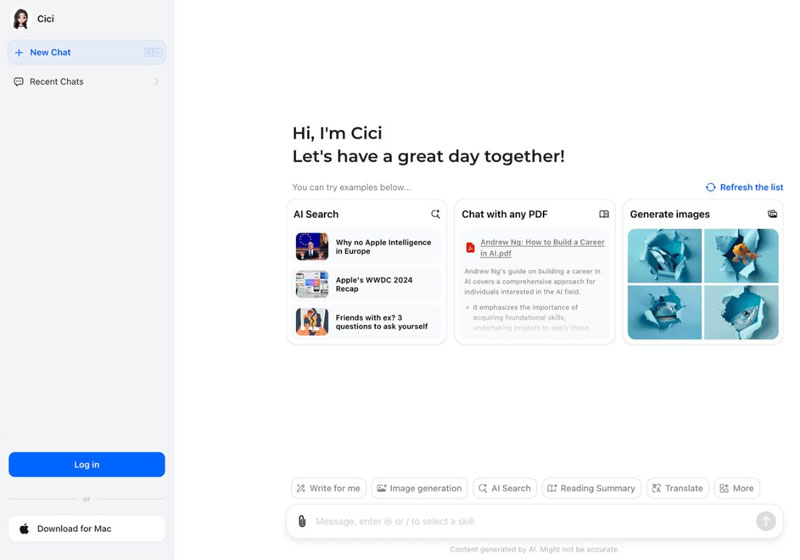Click the AI Search card magnifier icon
800x560 pixels.
click(435, 214)
